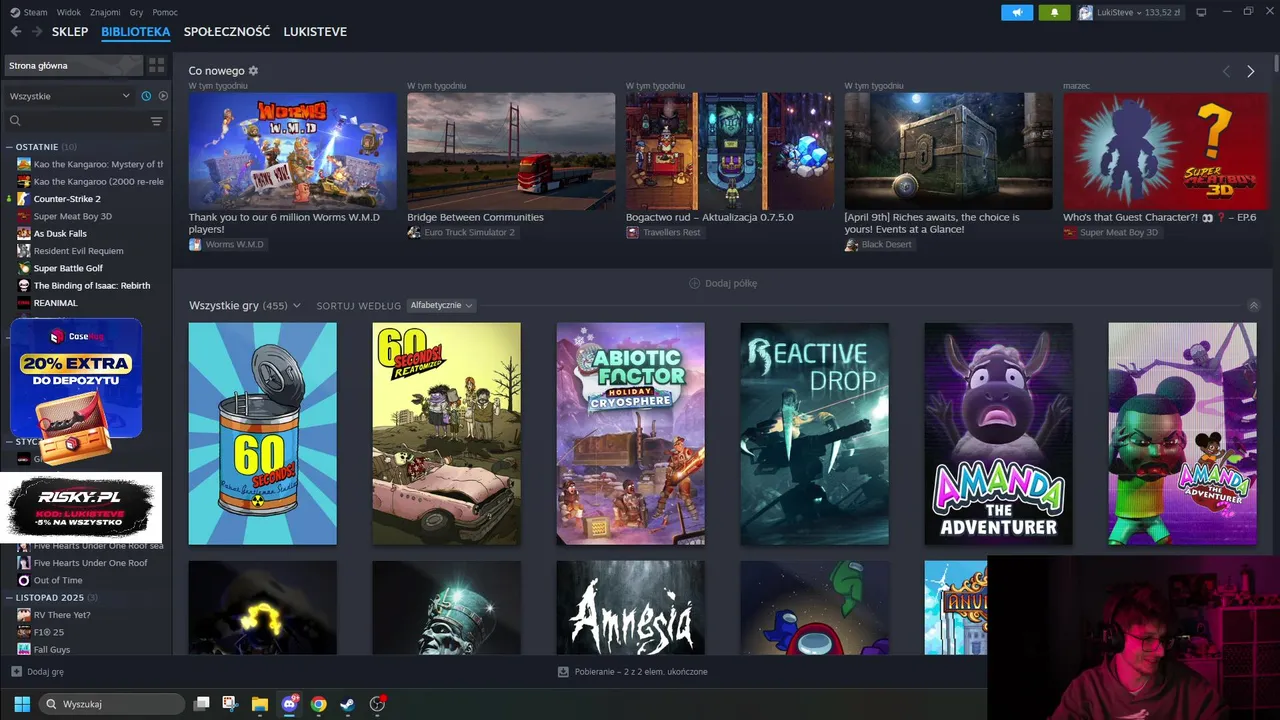Click Counter-Strike 2 game icon in sidebar
This screenshot has height=720, width=1280.
[x=24, y=199]
